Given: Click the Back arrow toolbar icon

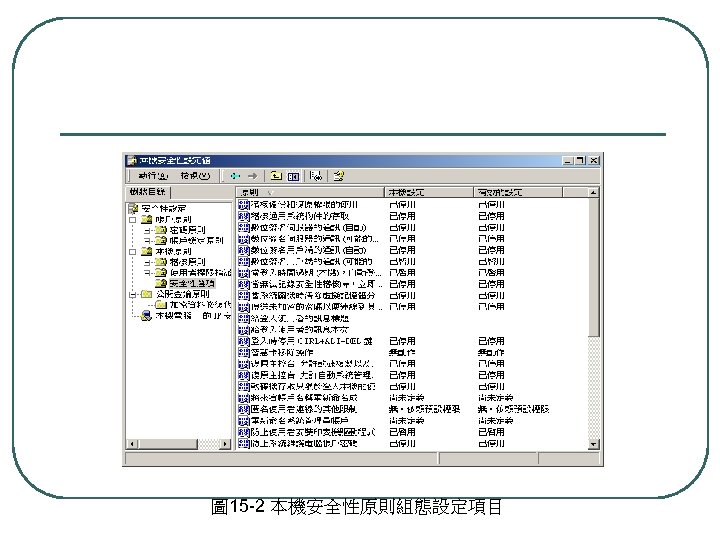Looking at the screenshot, I should (235, 176).
